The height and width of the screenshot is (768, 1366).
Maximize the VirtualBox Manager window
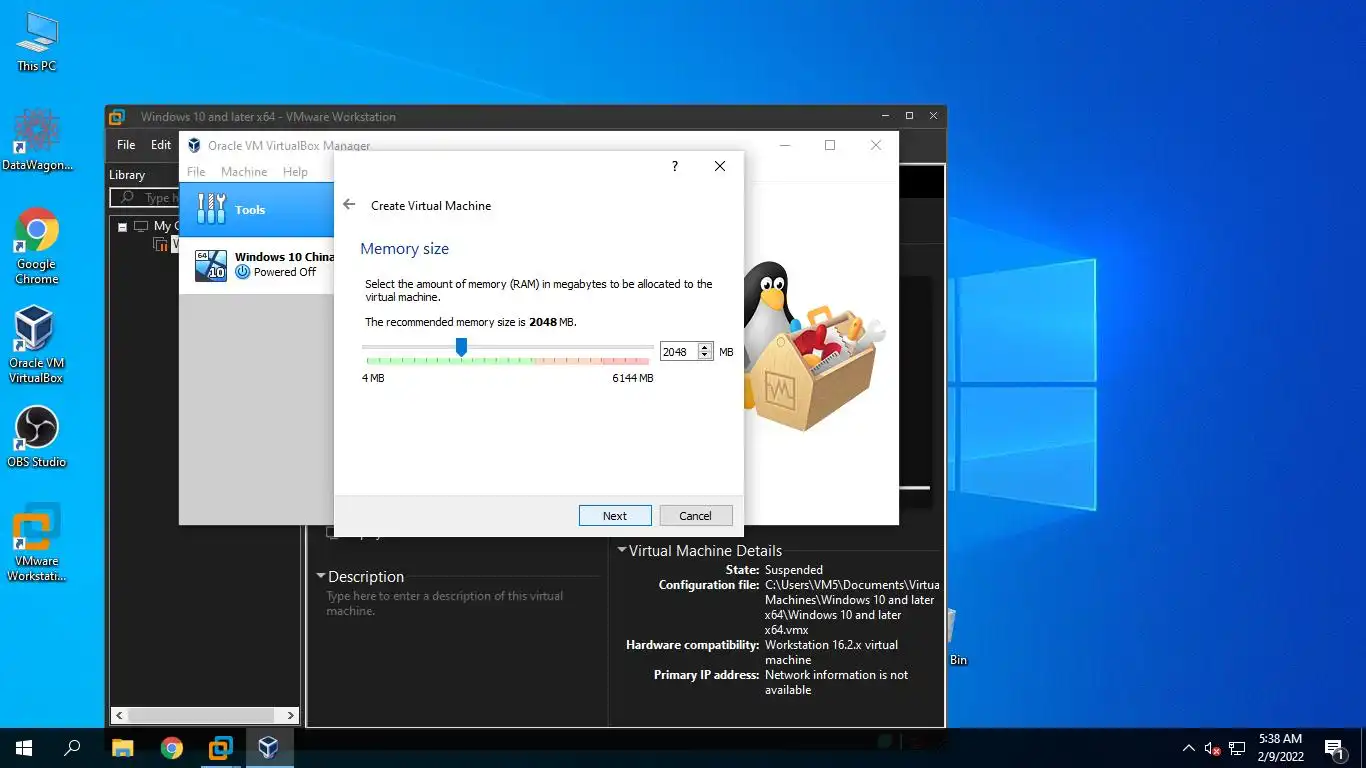829,146
